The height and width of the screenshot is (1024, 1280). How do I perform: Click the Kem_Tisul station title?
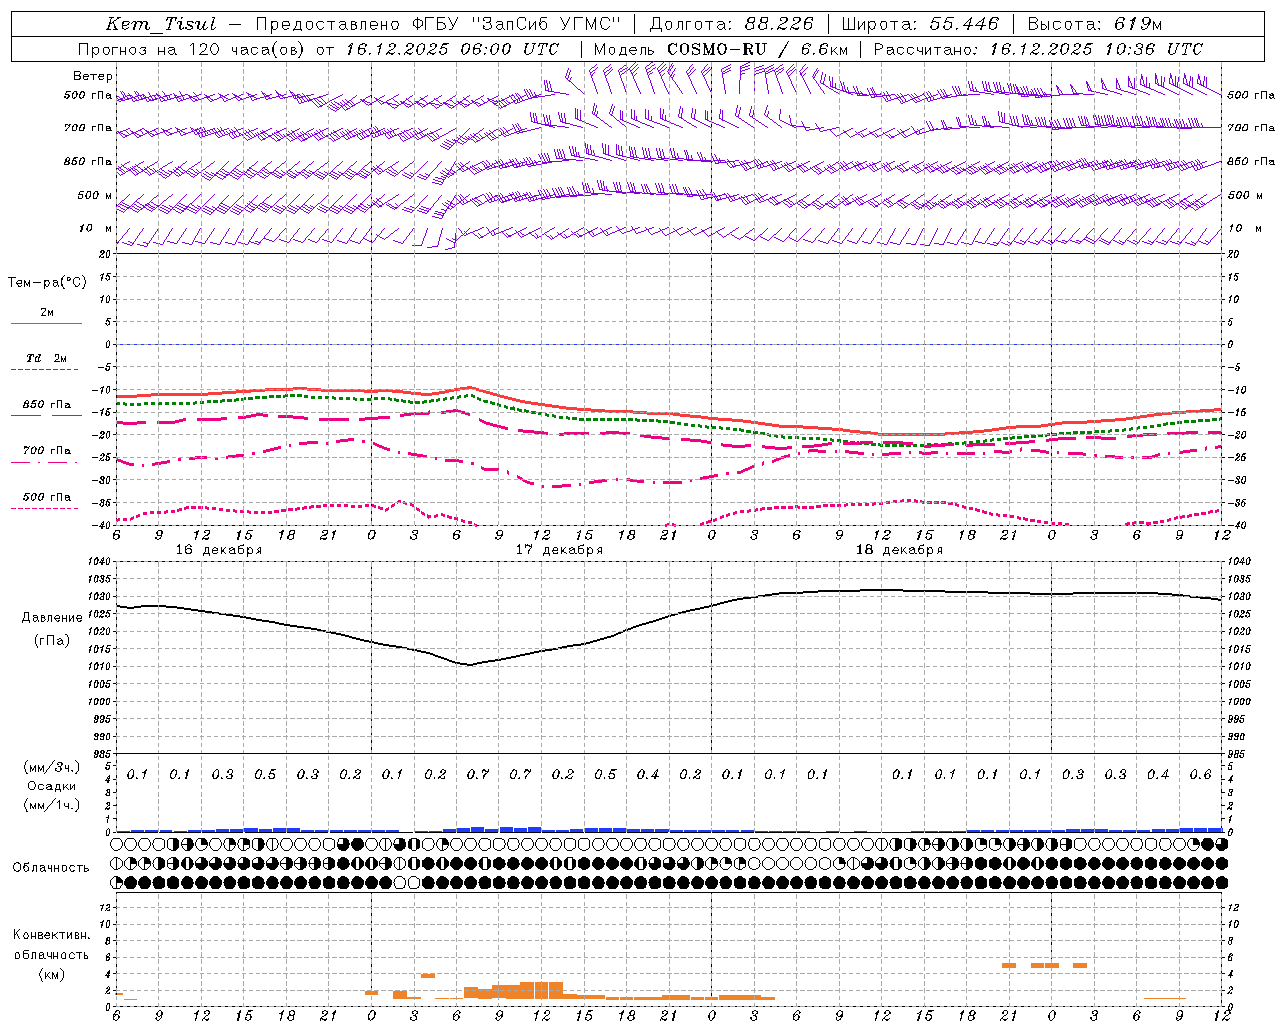pos(161,24)
